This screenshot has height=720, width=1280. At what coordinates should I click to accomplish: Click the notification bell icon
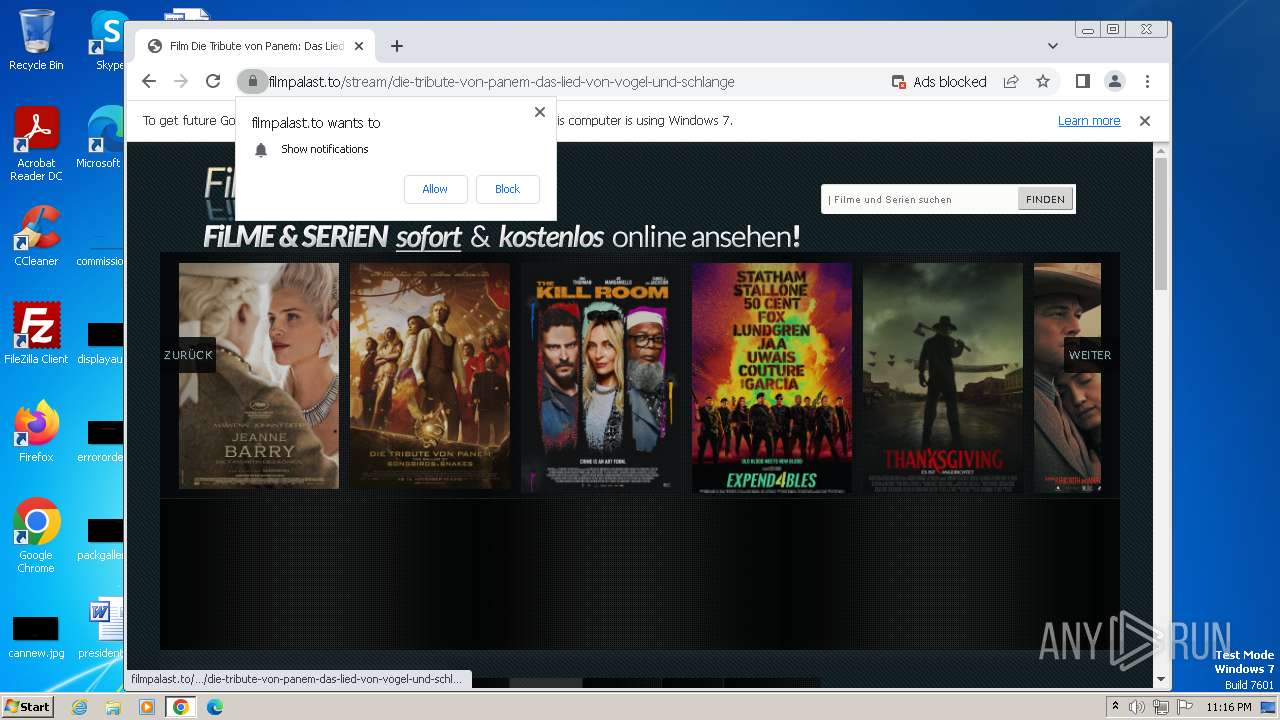point(261,149)
